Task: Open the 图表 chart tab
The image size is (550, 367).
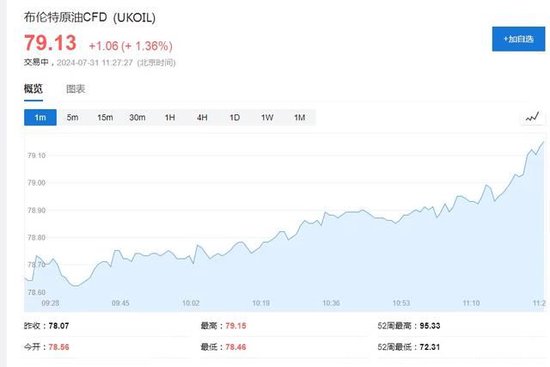Action: click(x=76, y=89)
